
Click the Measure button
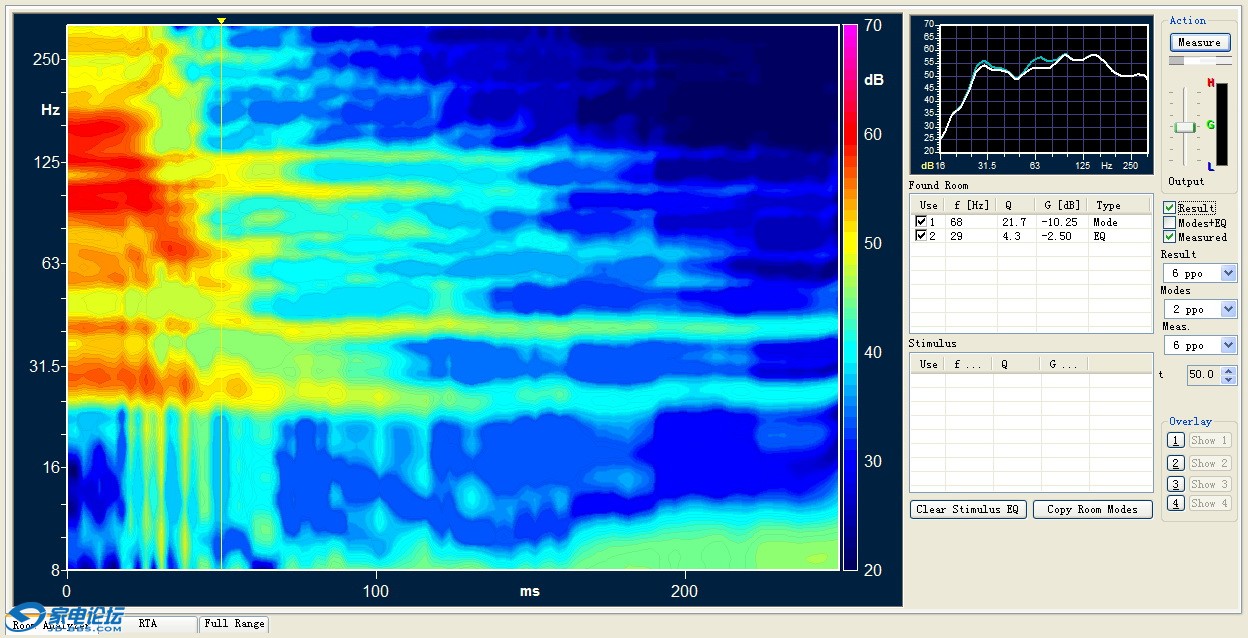click(1200, 42)
